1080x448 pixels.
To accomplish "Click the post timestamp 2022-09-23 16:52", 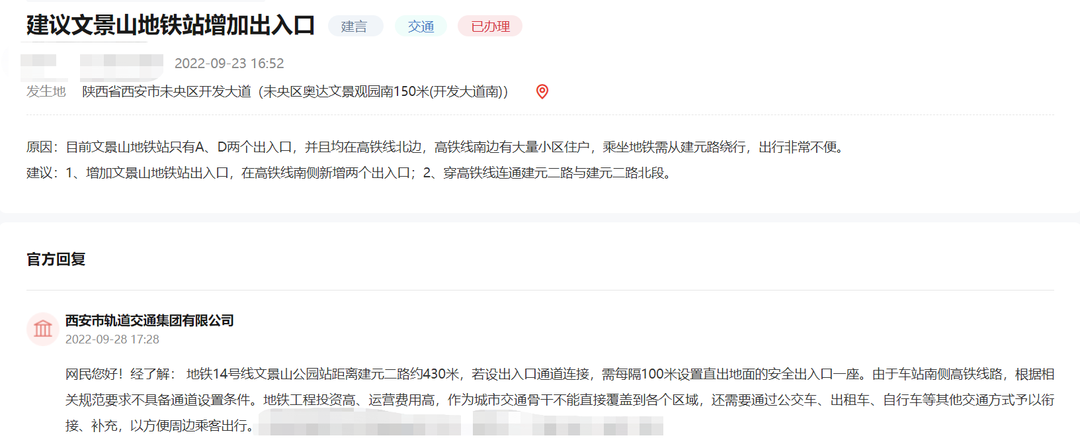I will (229, 63).
